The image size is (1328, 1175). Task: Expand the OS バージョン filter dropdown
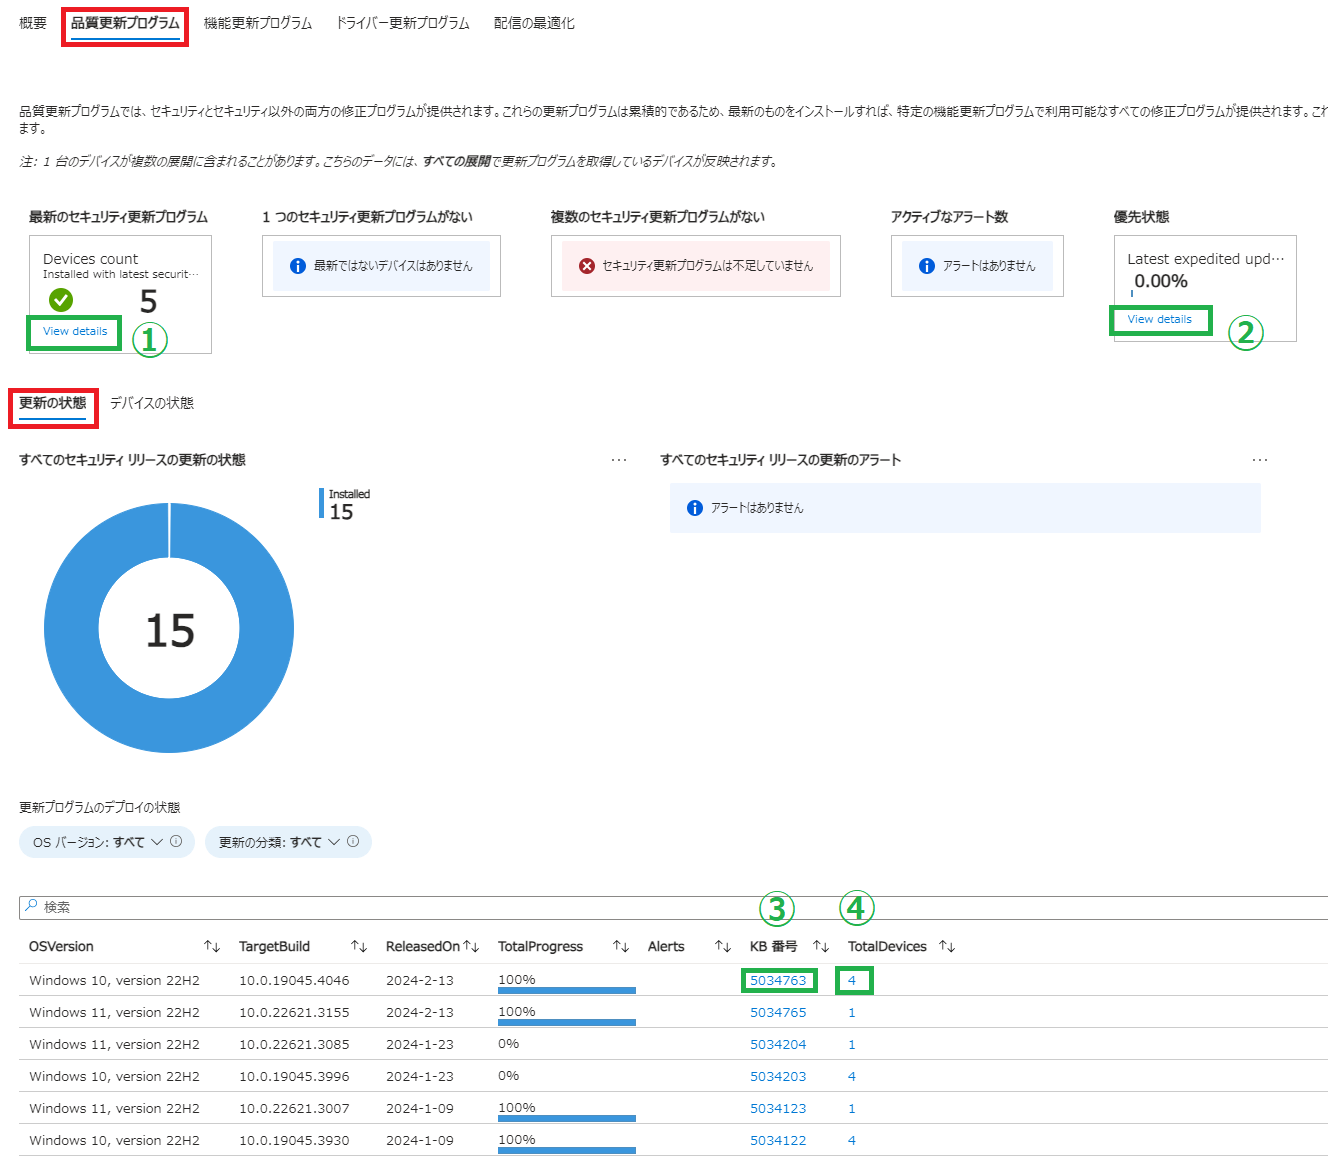coord(107,842)
